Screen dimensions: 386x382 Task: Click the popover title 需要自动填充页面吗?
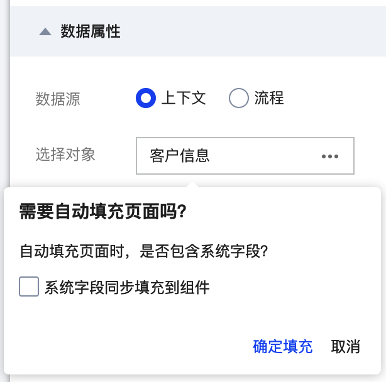[103, 211]
